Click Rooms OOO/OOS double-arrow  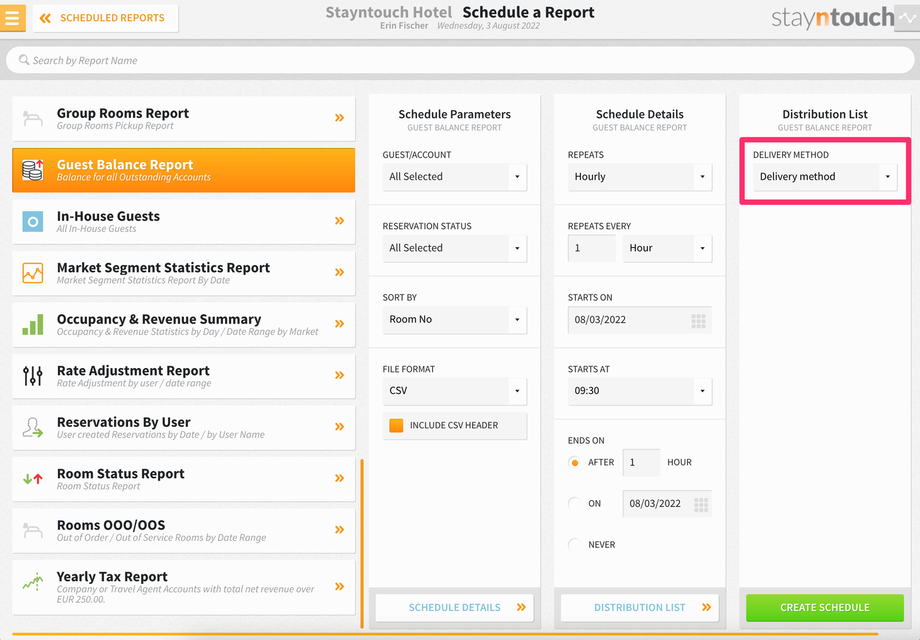coord(340,530)
